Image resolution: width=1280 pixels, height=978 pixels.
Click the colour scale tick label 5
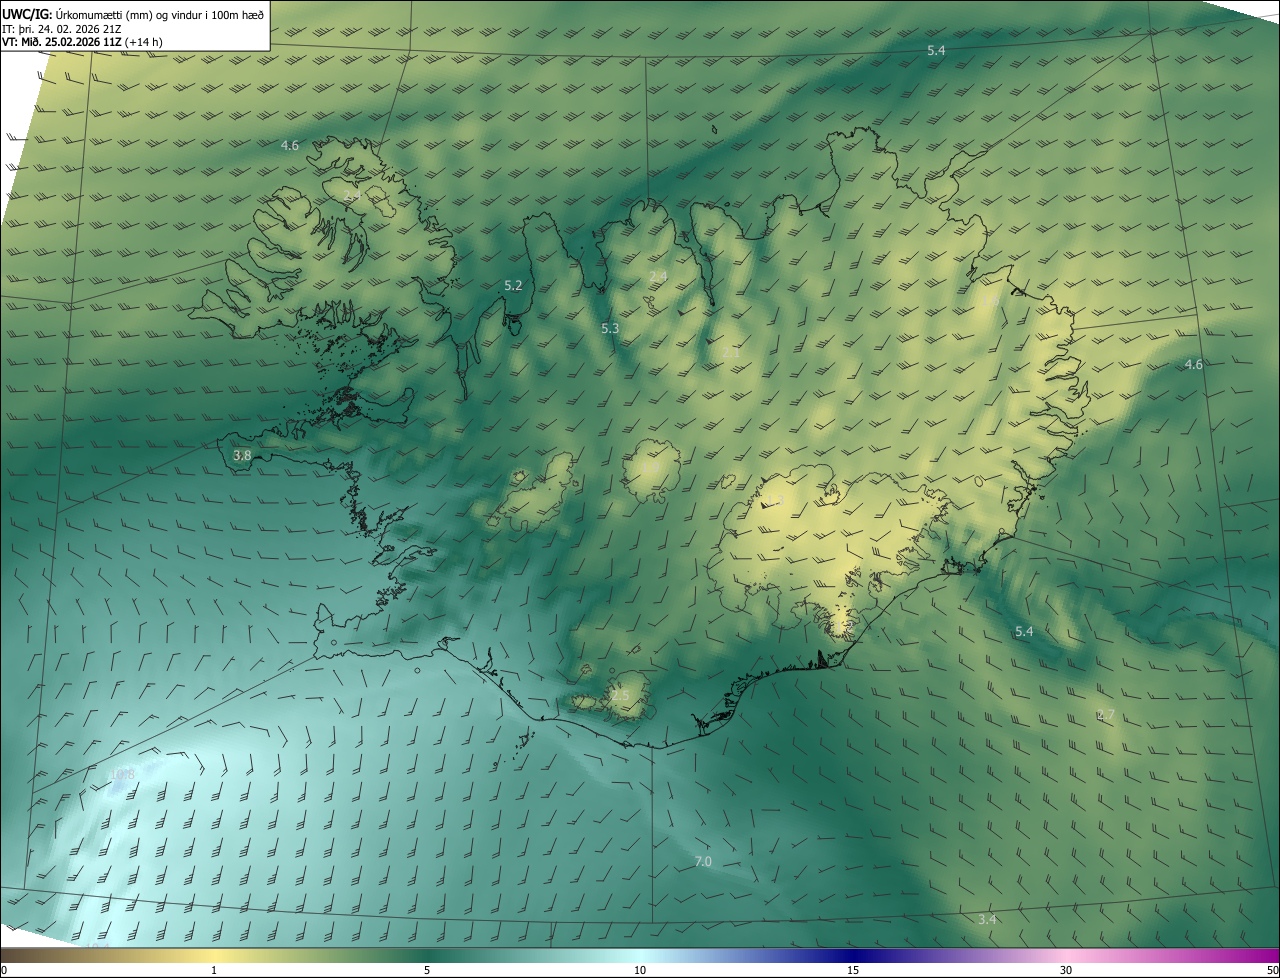[427, 971]
